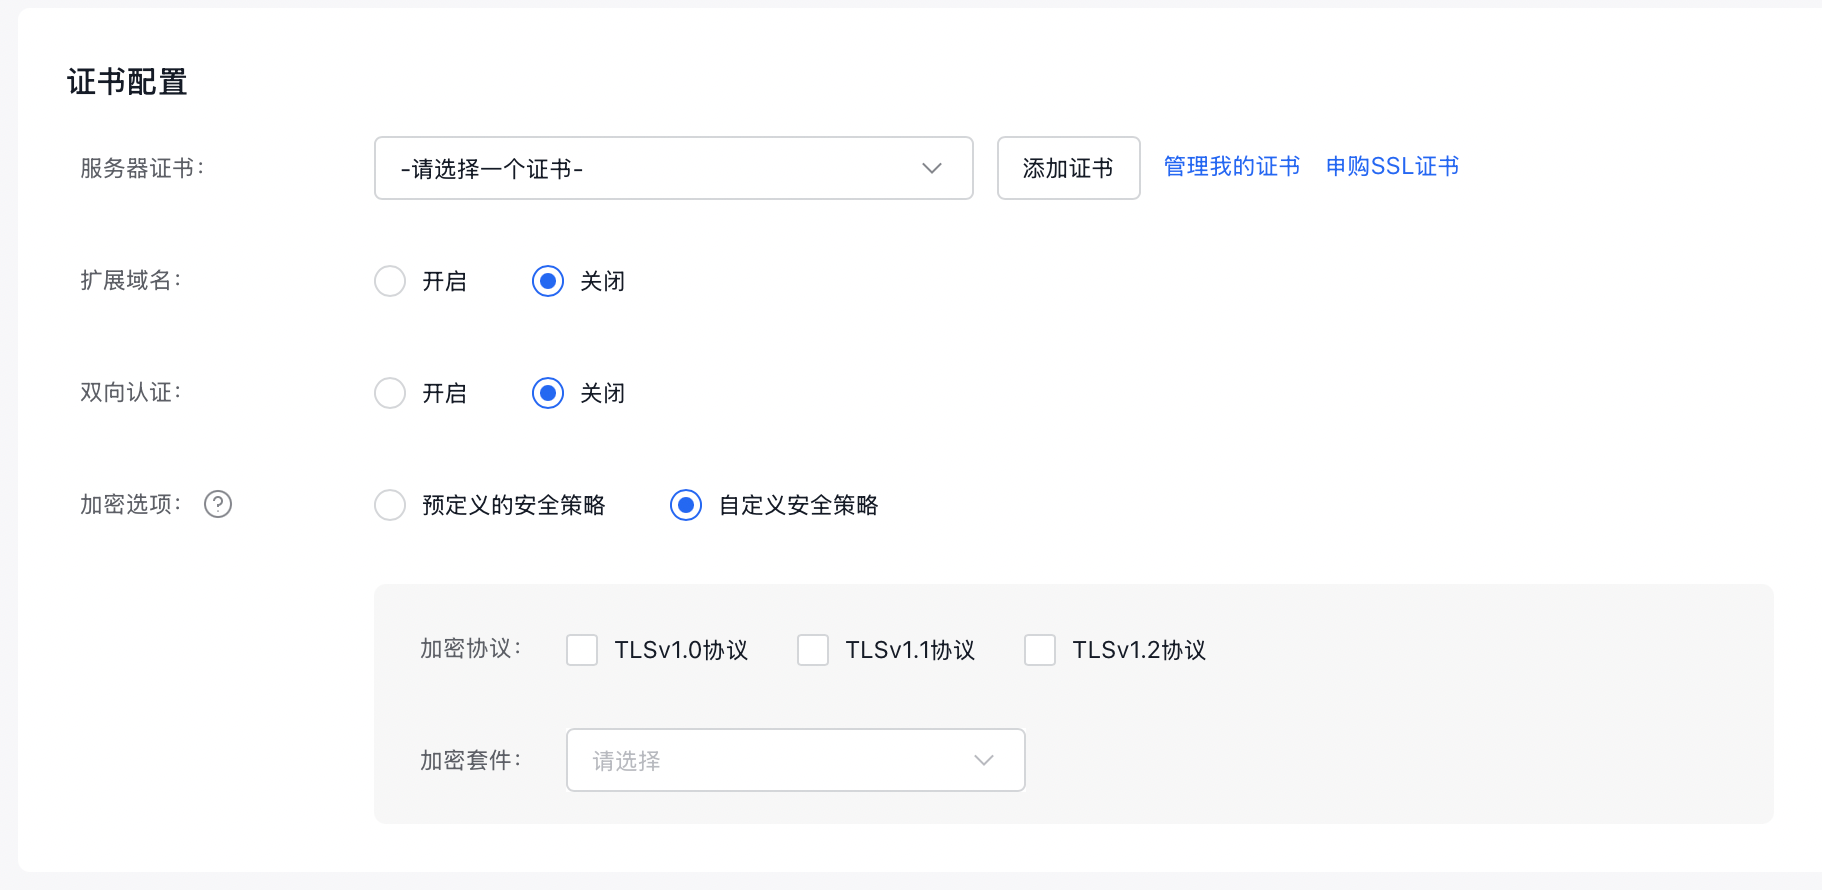This screenshot has width=1822, height=890.
Task: Click the 证书配置 section heading
Action: click(x=127, y=82)
